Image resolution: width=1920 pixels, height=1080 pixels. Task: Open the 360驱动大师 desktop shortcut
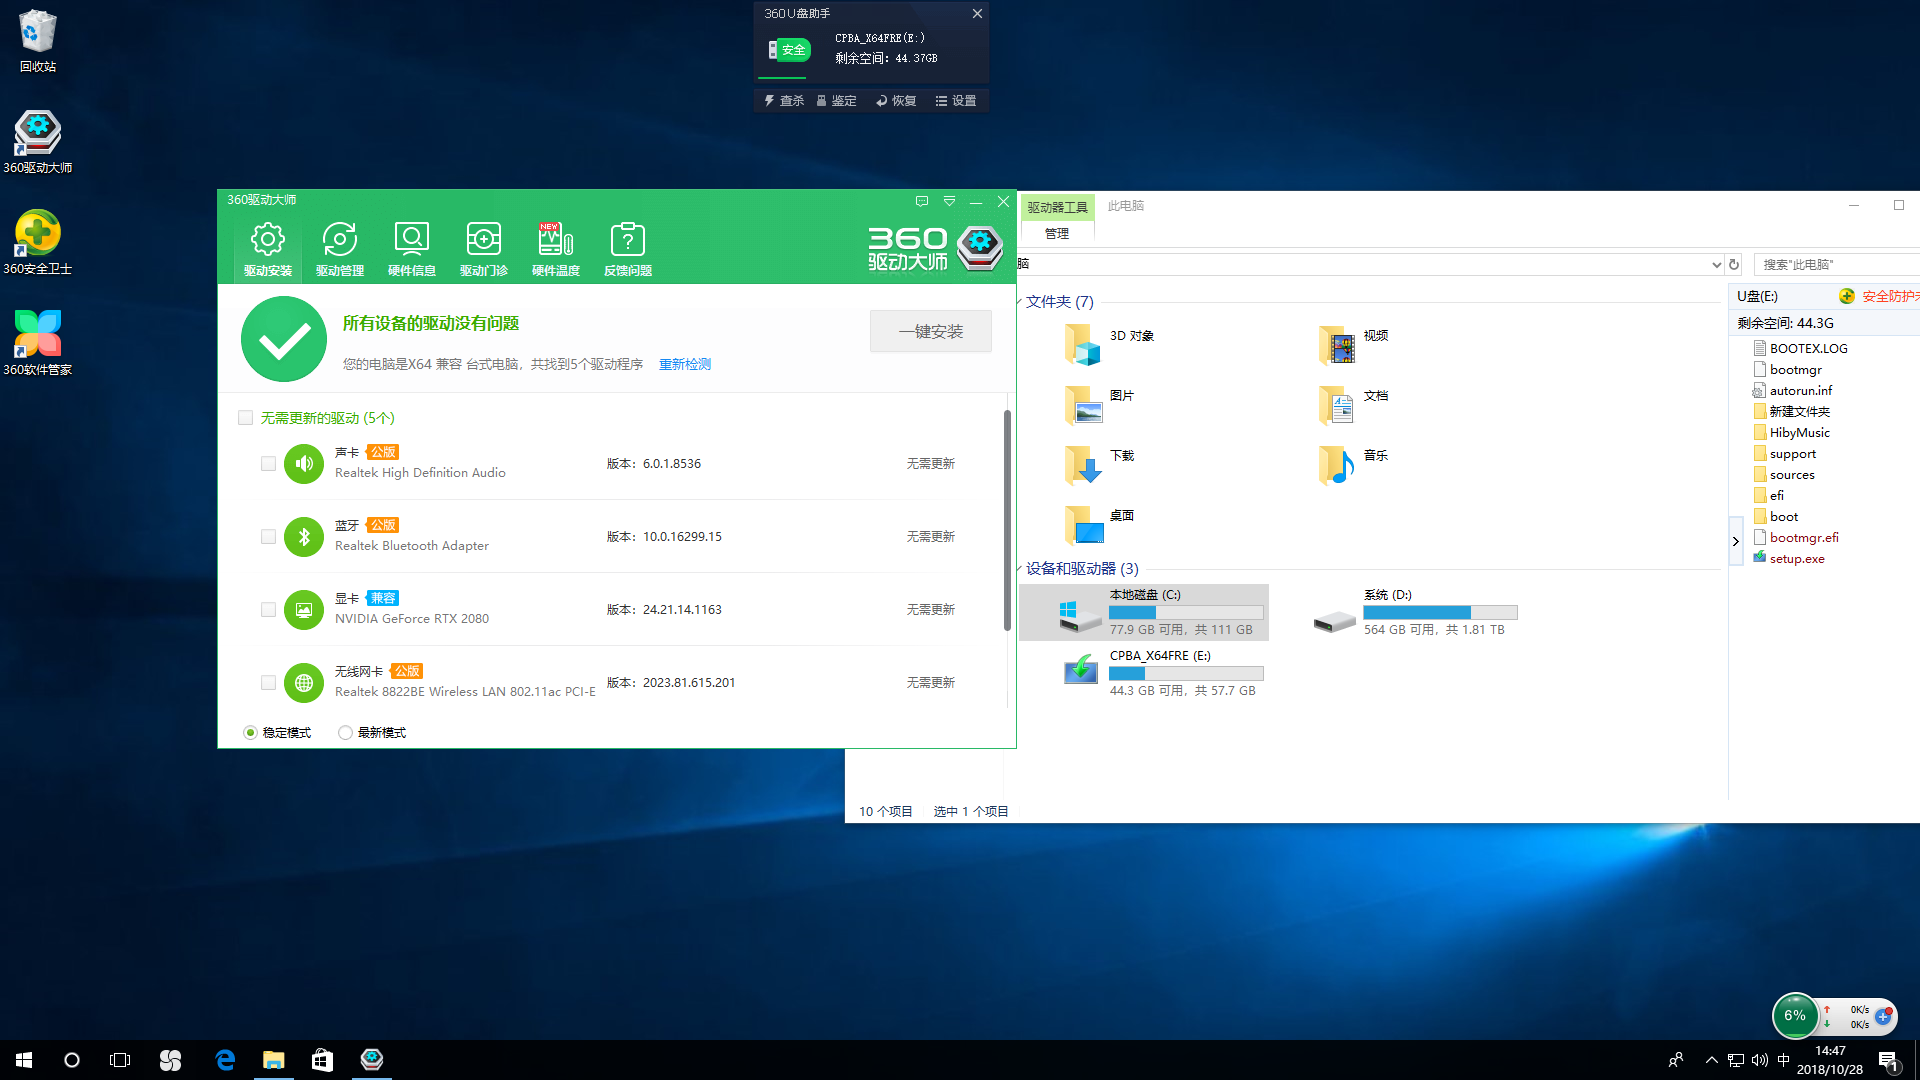(x=38, y=142)
